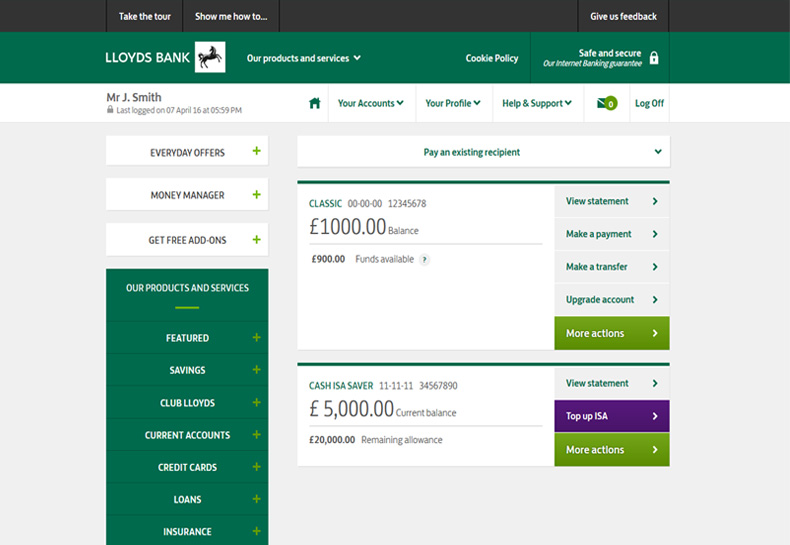View statement for Classic account
Screen dimensions: 790x545
click(612, 201)
